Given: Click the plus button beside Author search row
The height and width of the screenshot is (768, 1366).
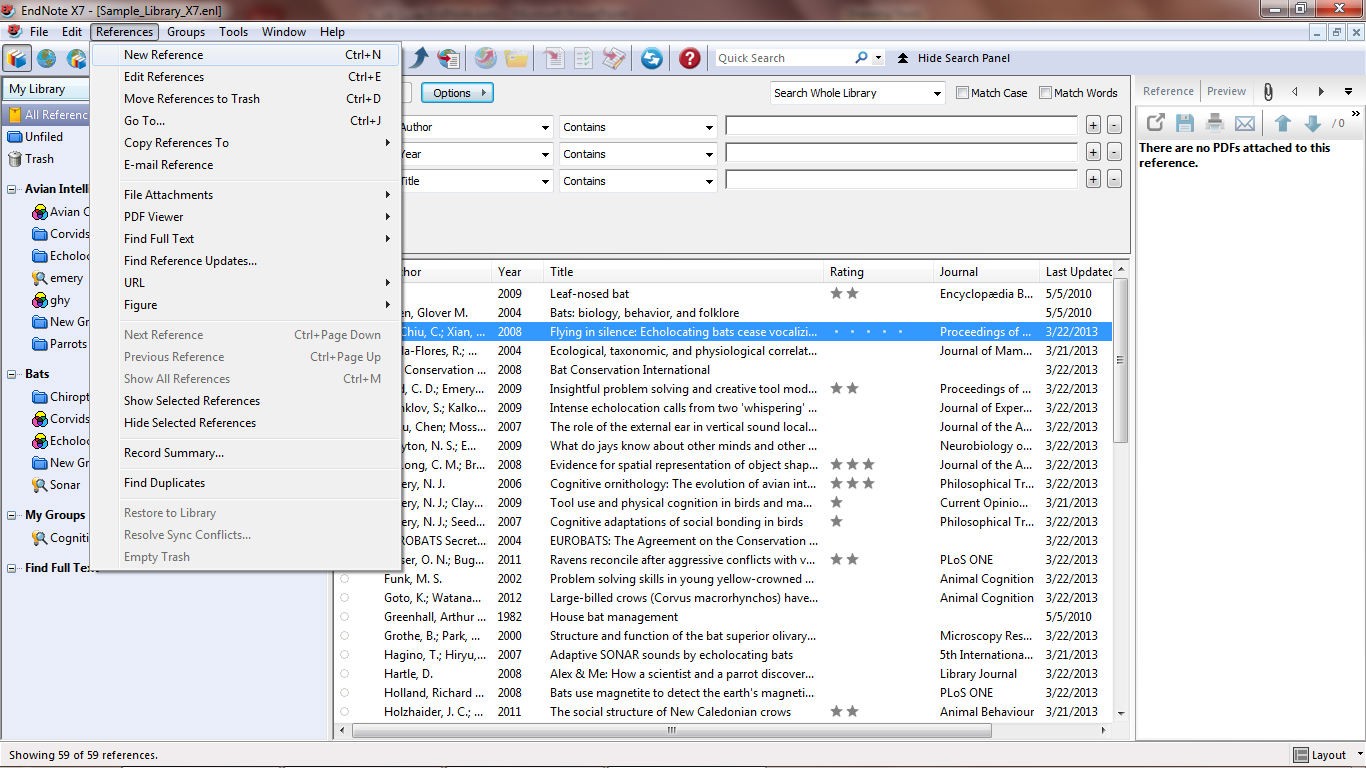Looking at the screenshot, I should [x=1093, y=126].
